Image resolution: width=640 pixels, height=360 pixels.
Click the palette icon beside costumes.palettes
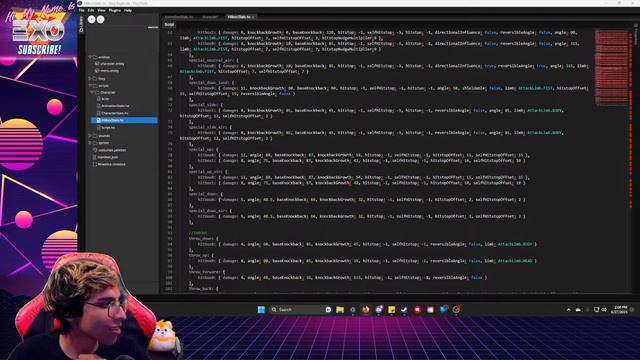(95, 150)
